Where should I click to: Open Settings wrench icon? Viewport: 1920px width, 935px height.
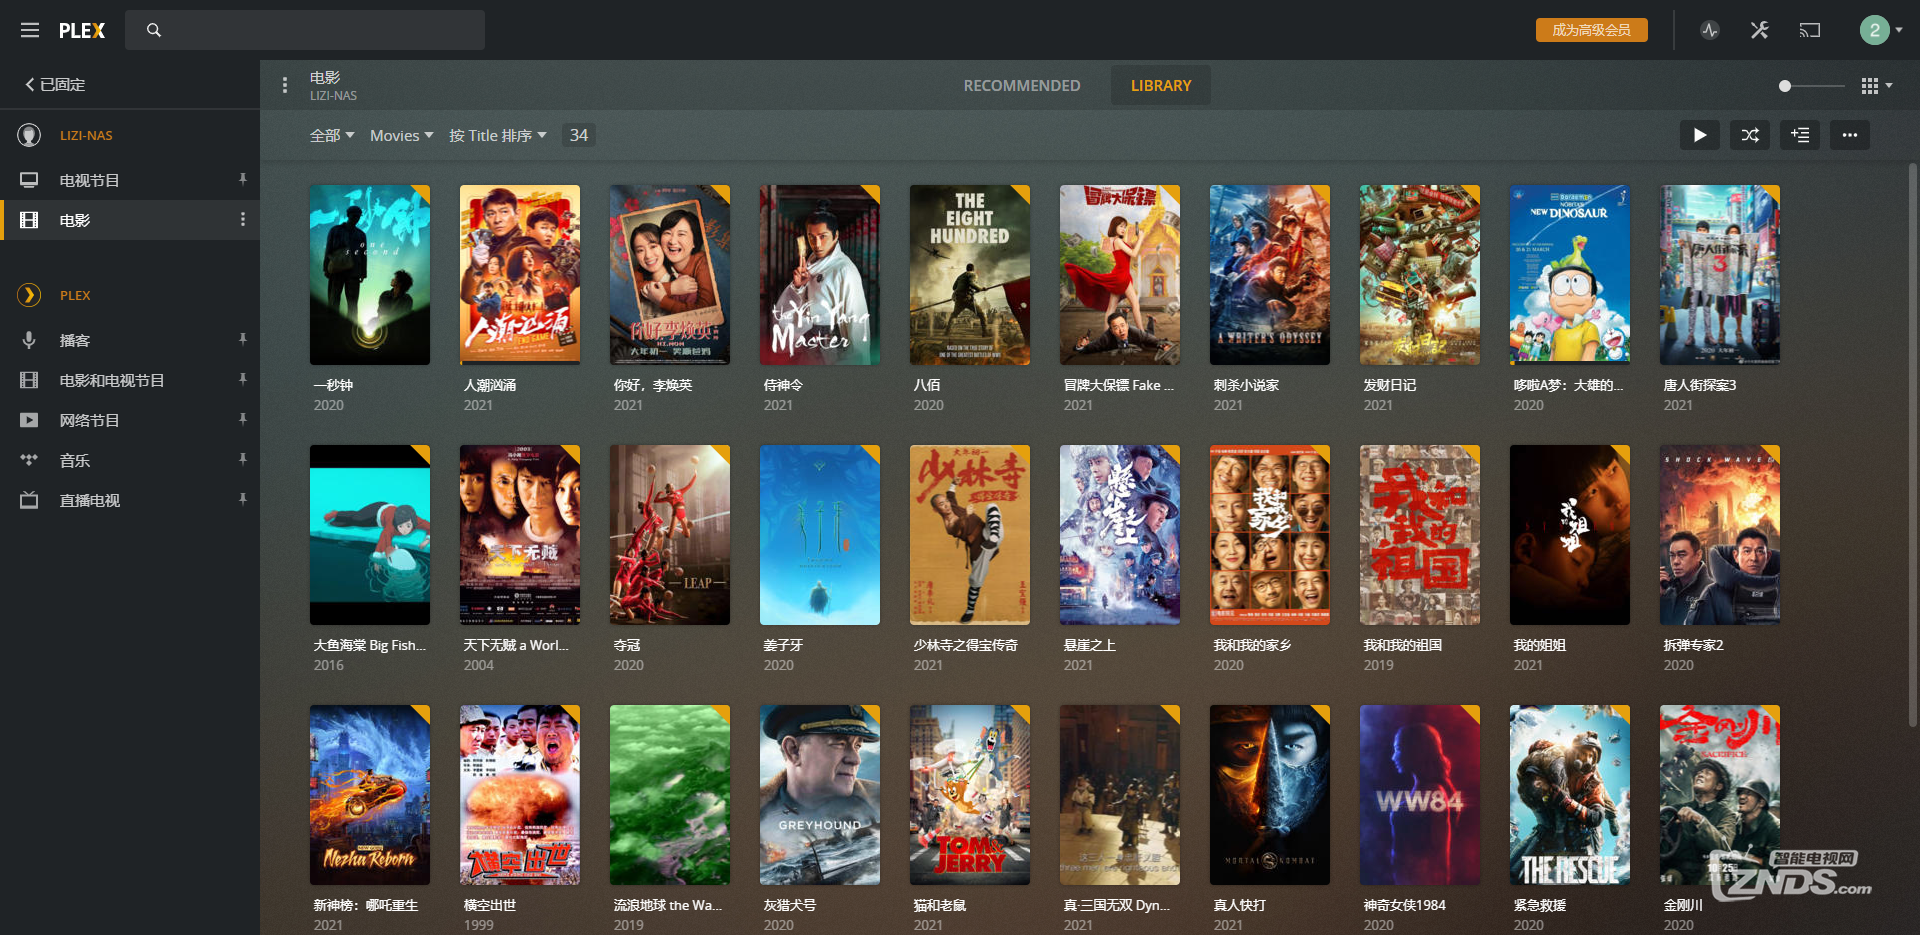coord(1760,30)
